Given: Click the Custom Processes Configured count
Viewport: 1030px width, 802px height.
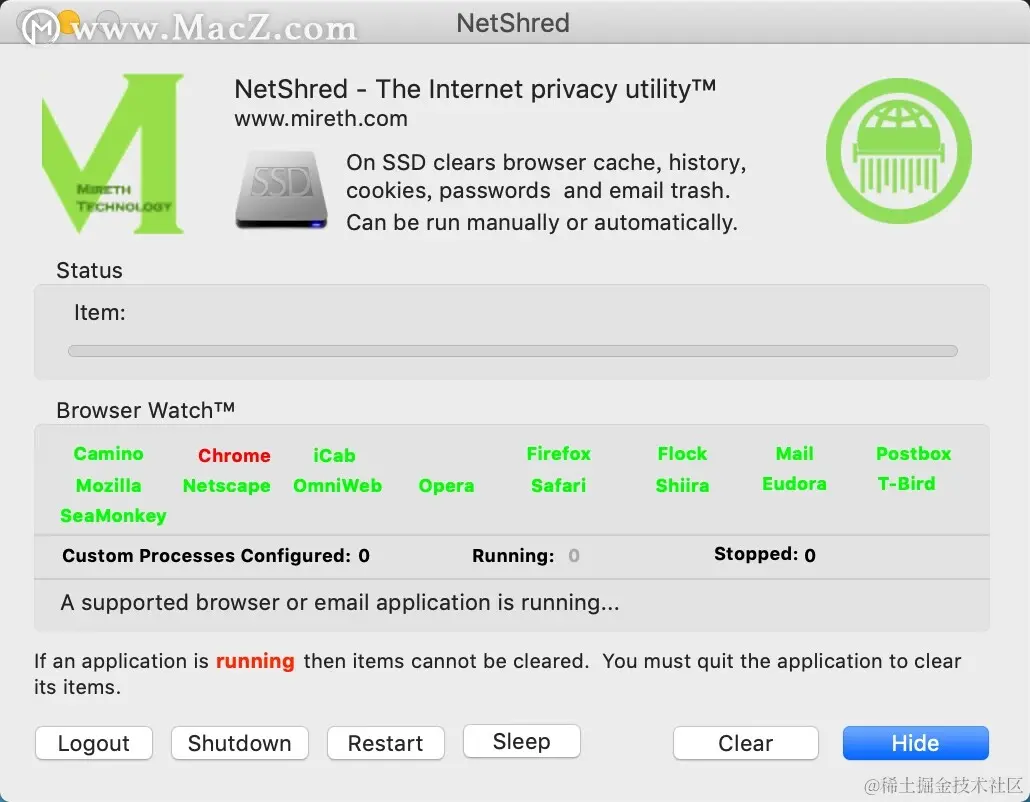Looking at the screenshot, I should pos(364,556).
